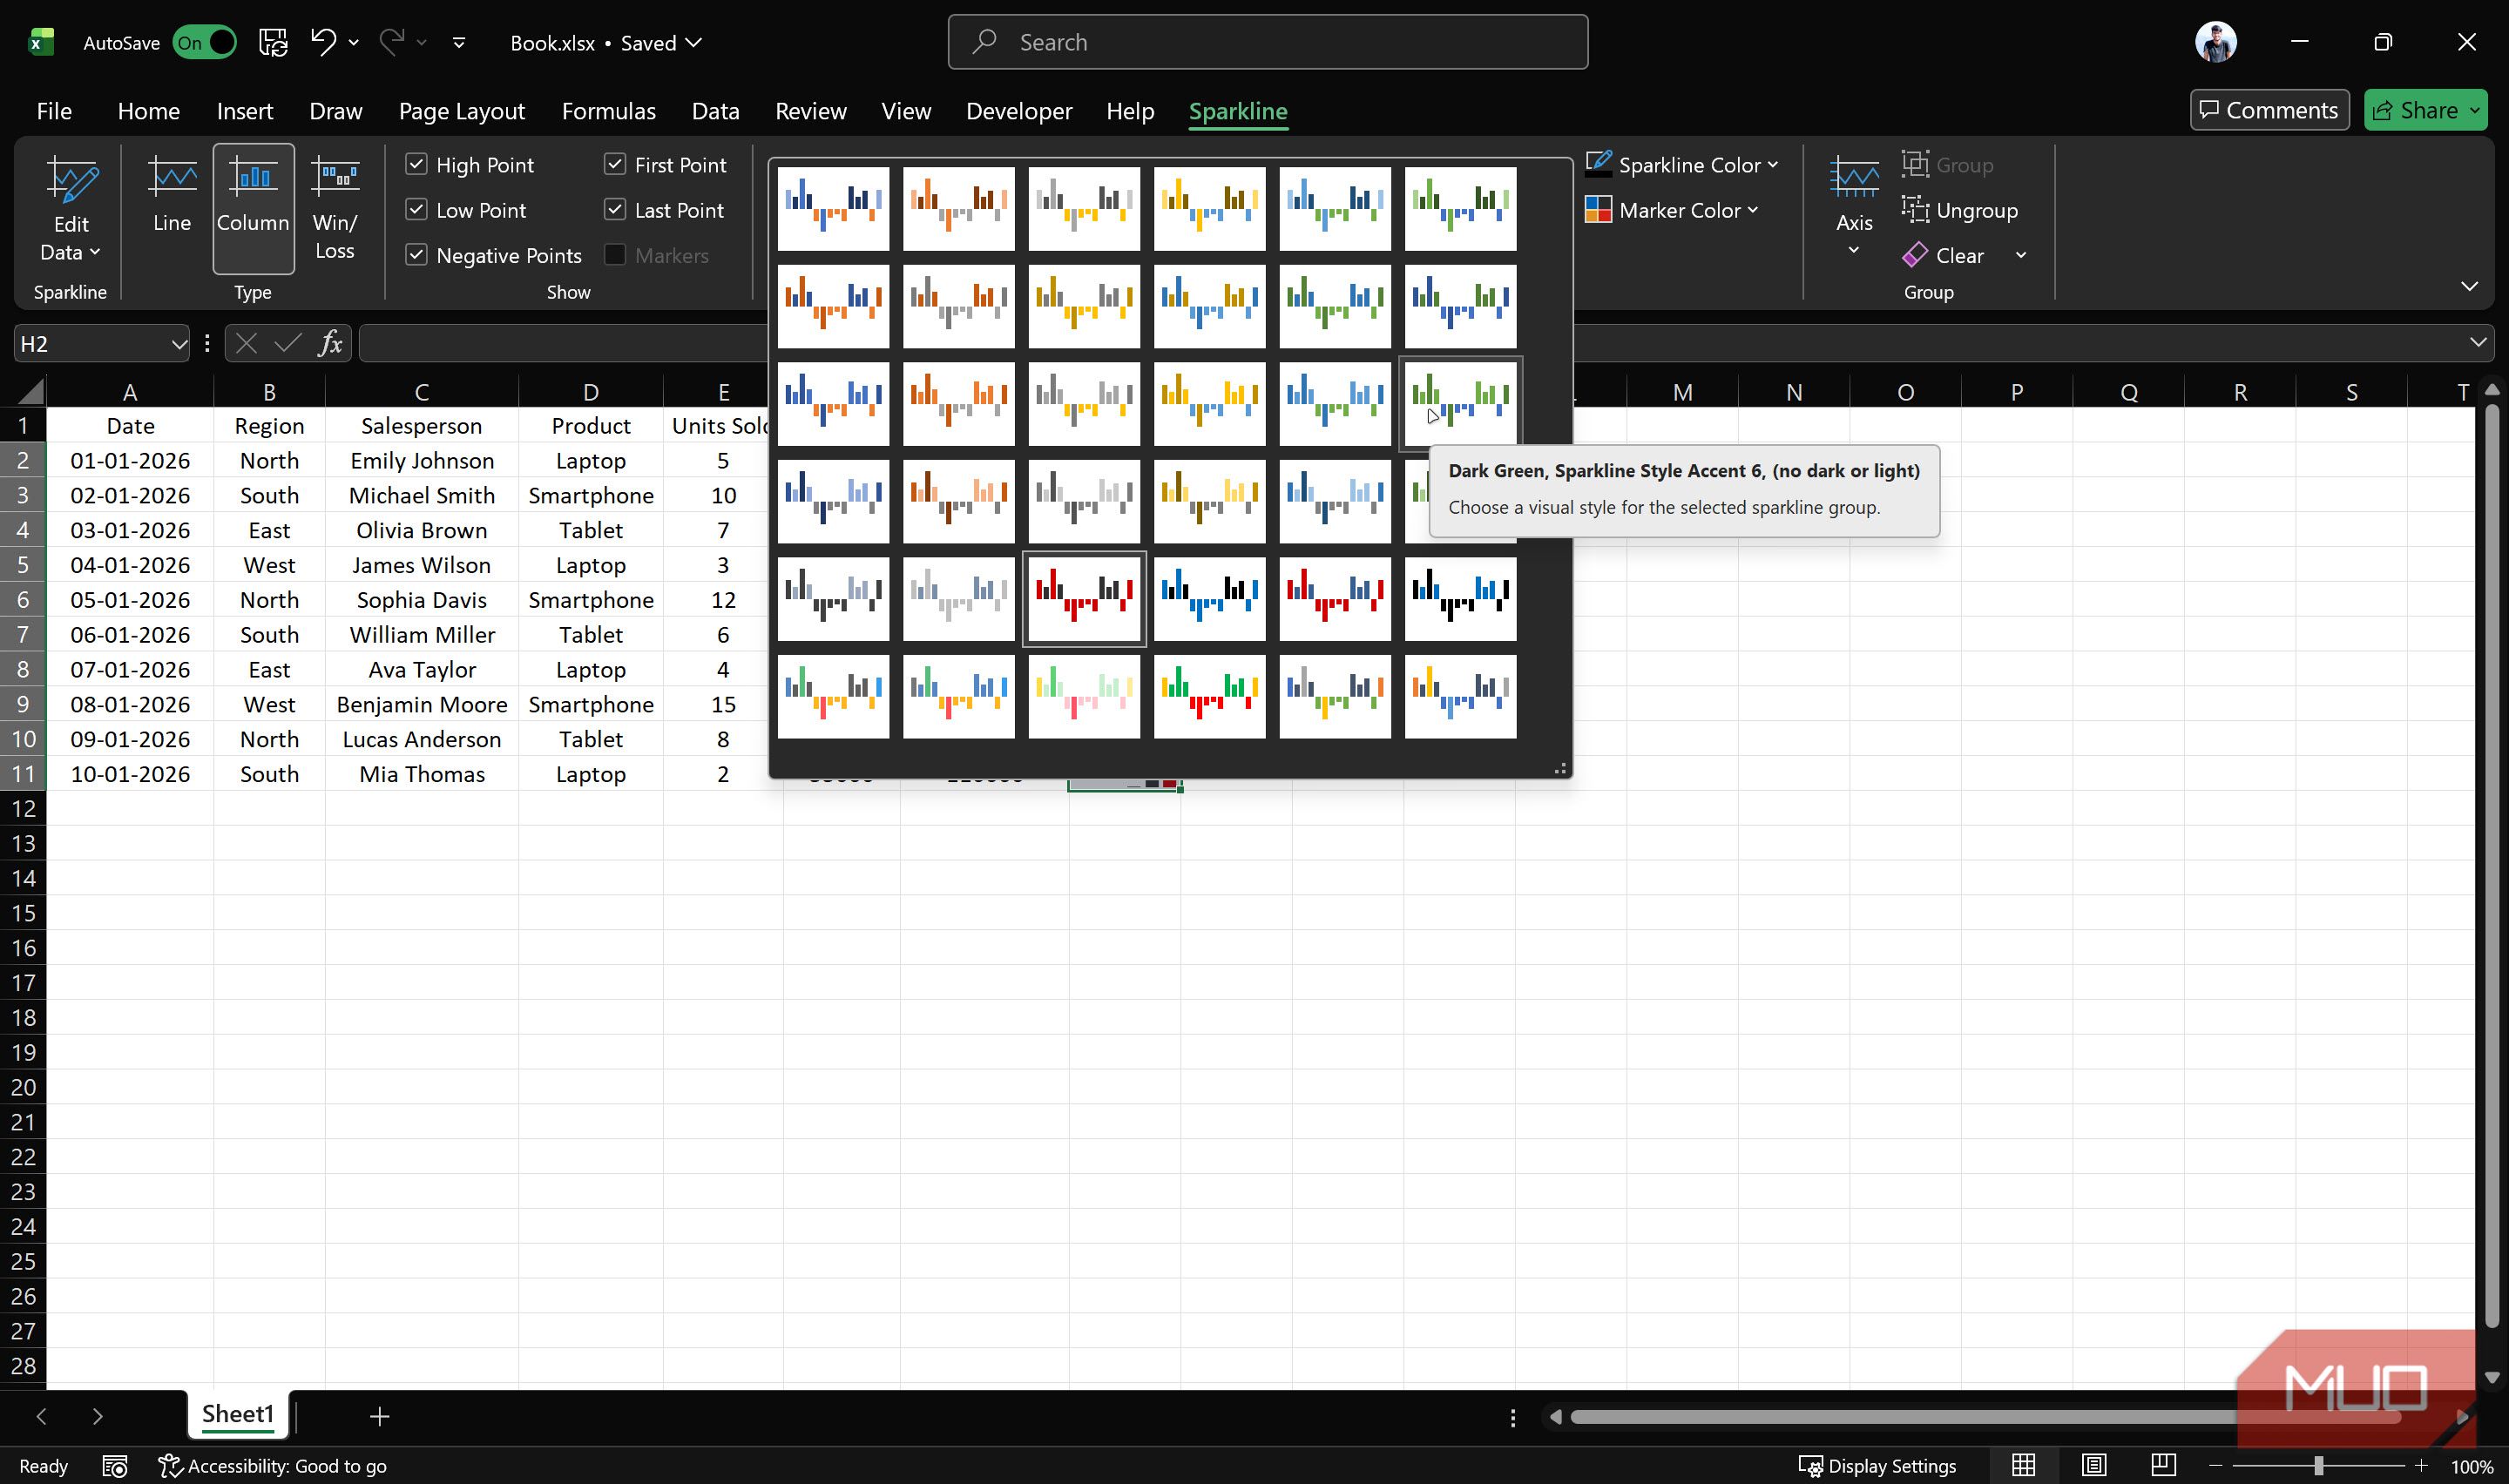Uncheck the High Point checkbox
2509x1484 pixels.
tap(416, 164)
